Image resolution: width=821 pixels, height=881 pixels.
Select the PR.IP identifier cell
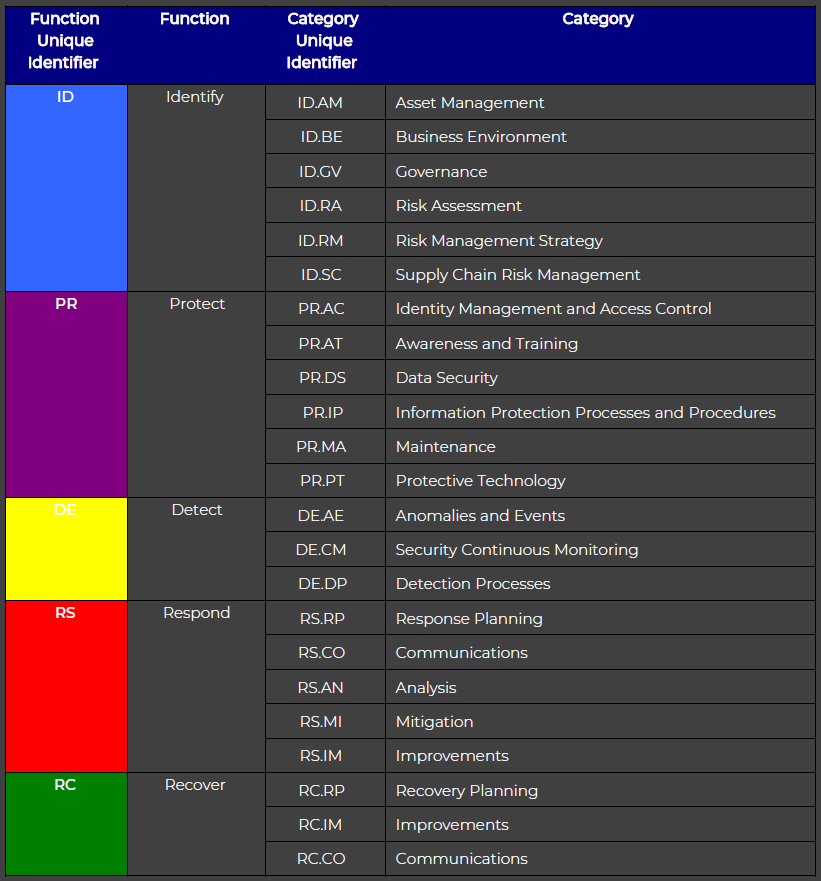pos(325,412)
